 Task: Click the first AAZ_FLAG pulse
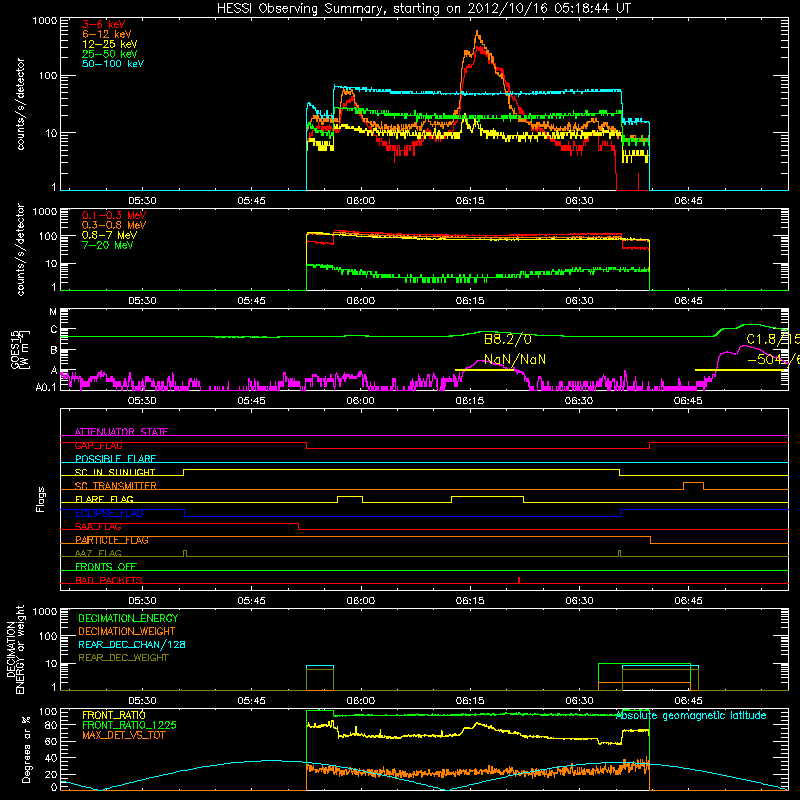tap(185, 553)
